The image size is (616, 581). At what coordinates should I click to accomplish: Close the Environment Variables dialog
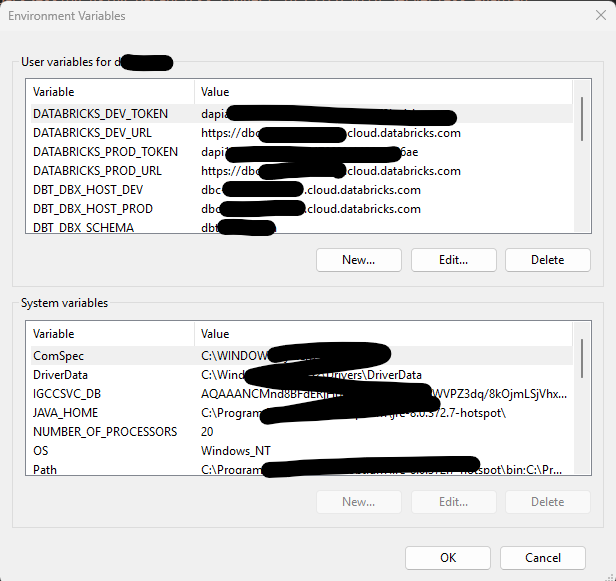pyautogui.click(x=601, y=15)
